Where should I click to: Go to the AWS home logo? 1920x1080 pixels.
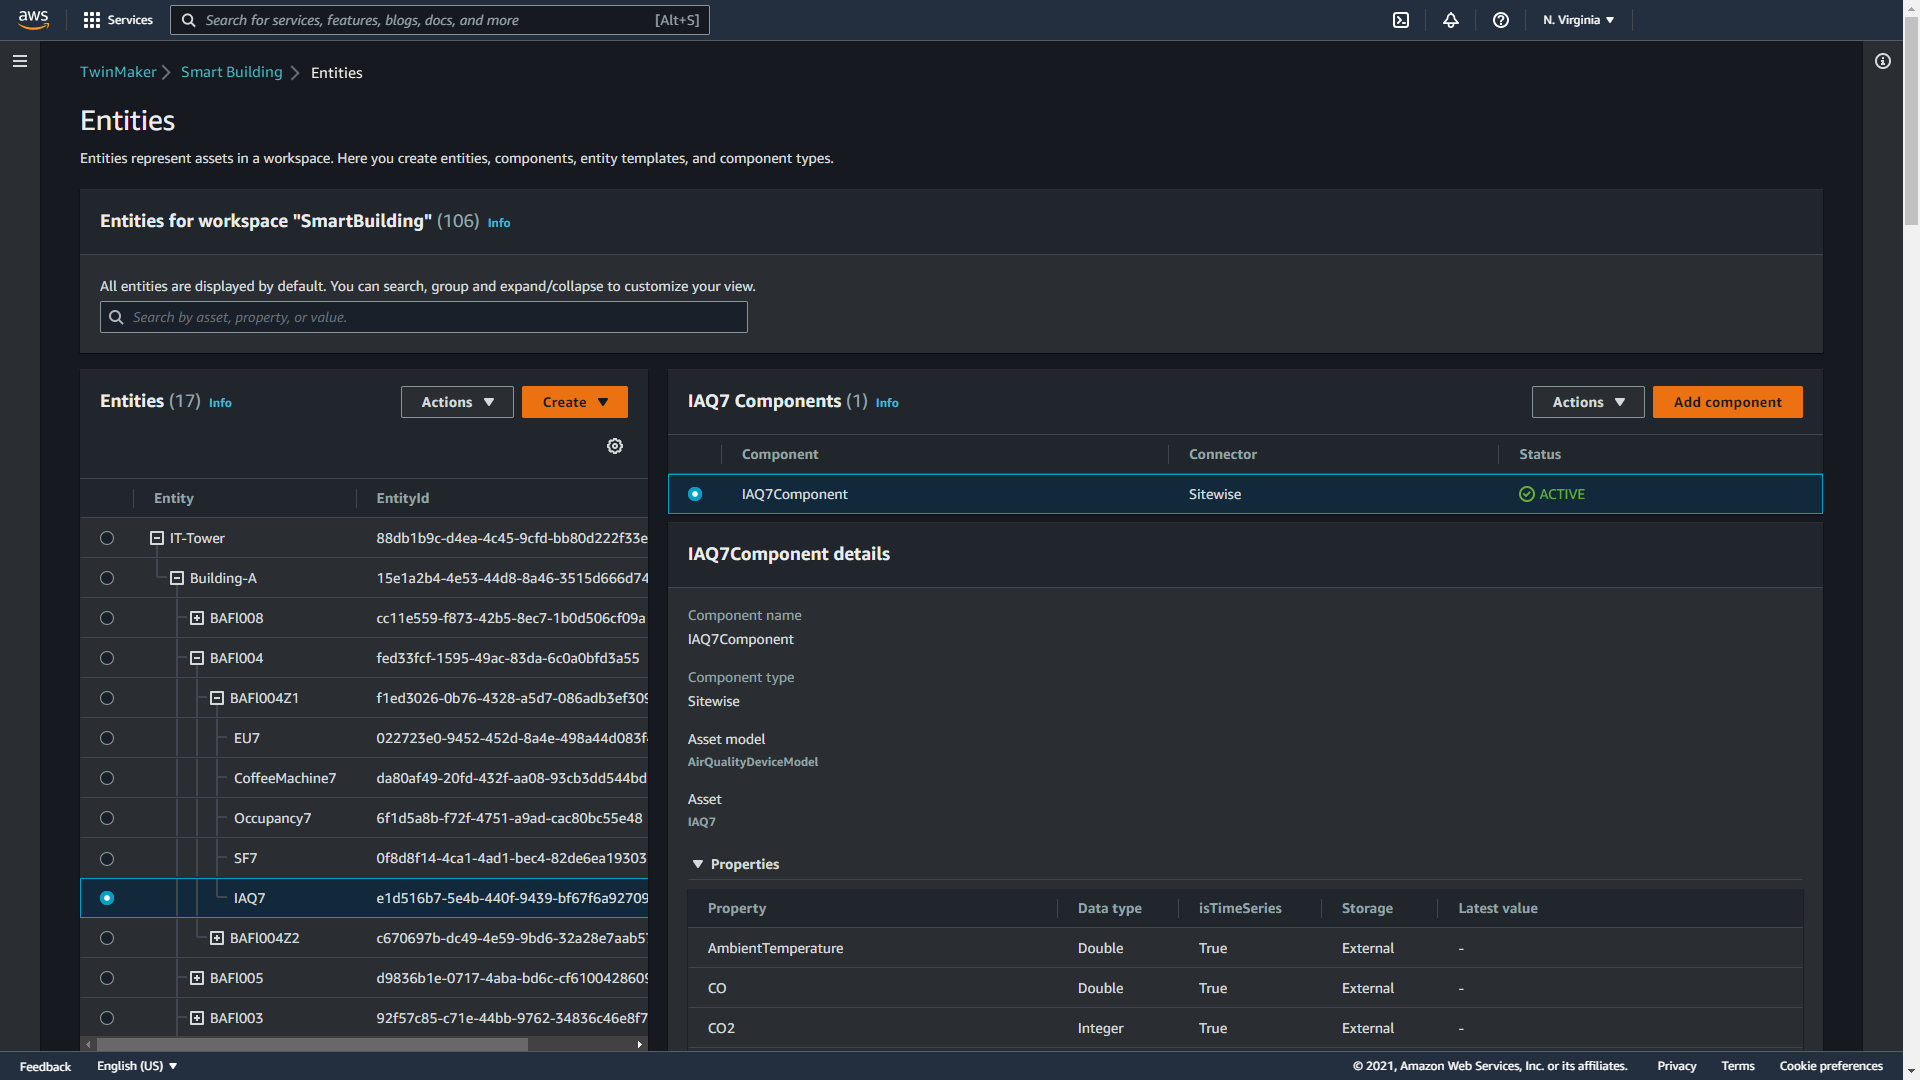33,20
